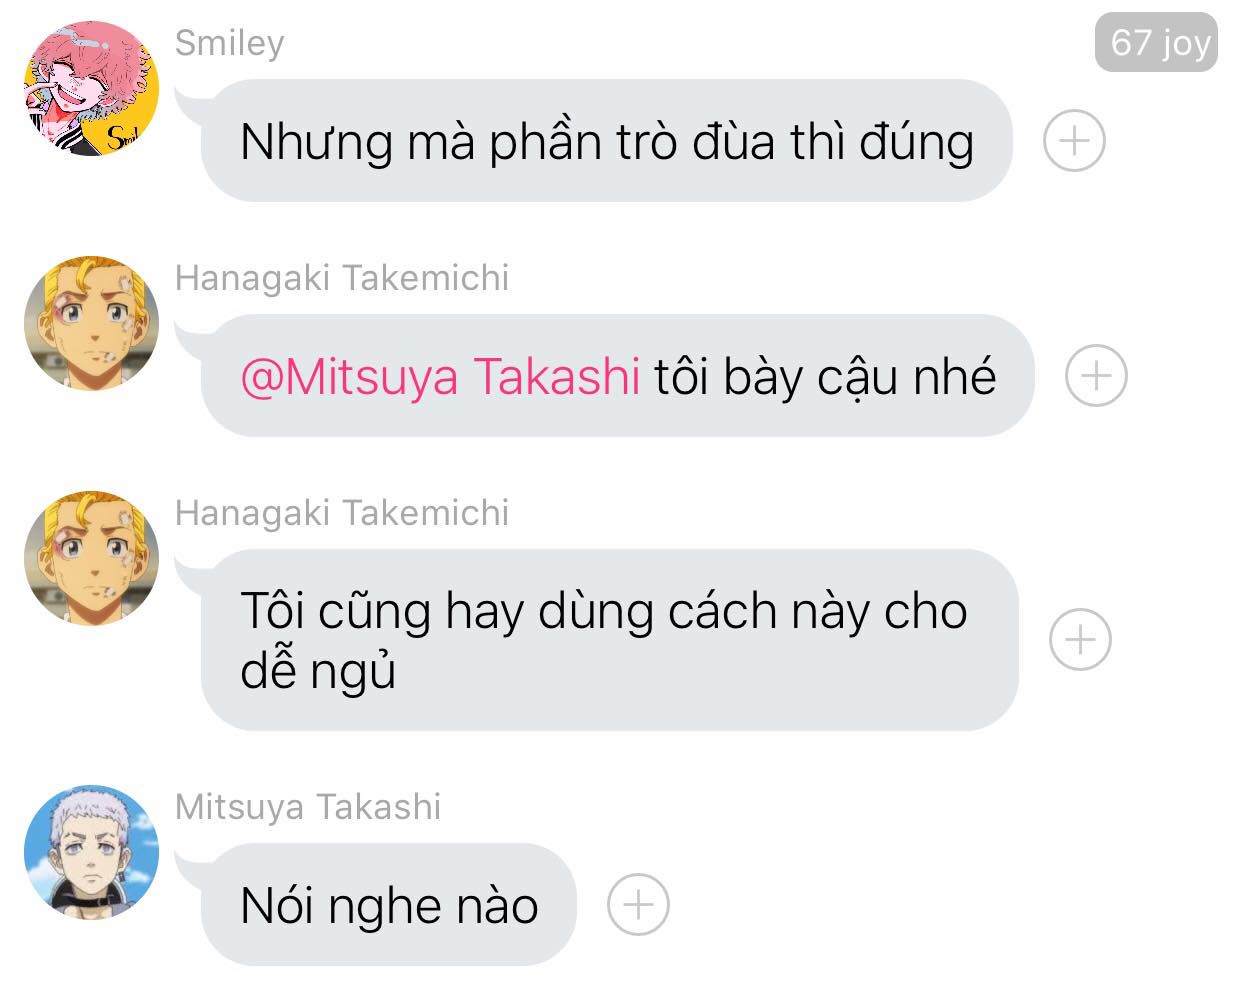Tap the plus icon beside the @Mitsuya mention message

click(1096, 376)
